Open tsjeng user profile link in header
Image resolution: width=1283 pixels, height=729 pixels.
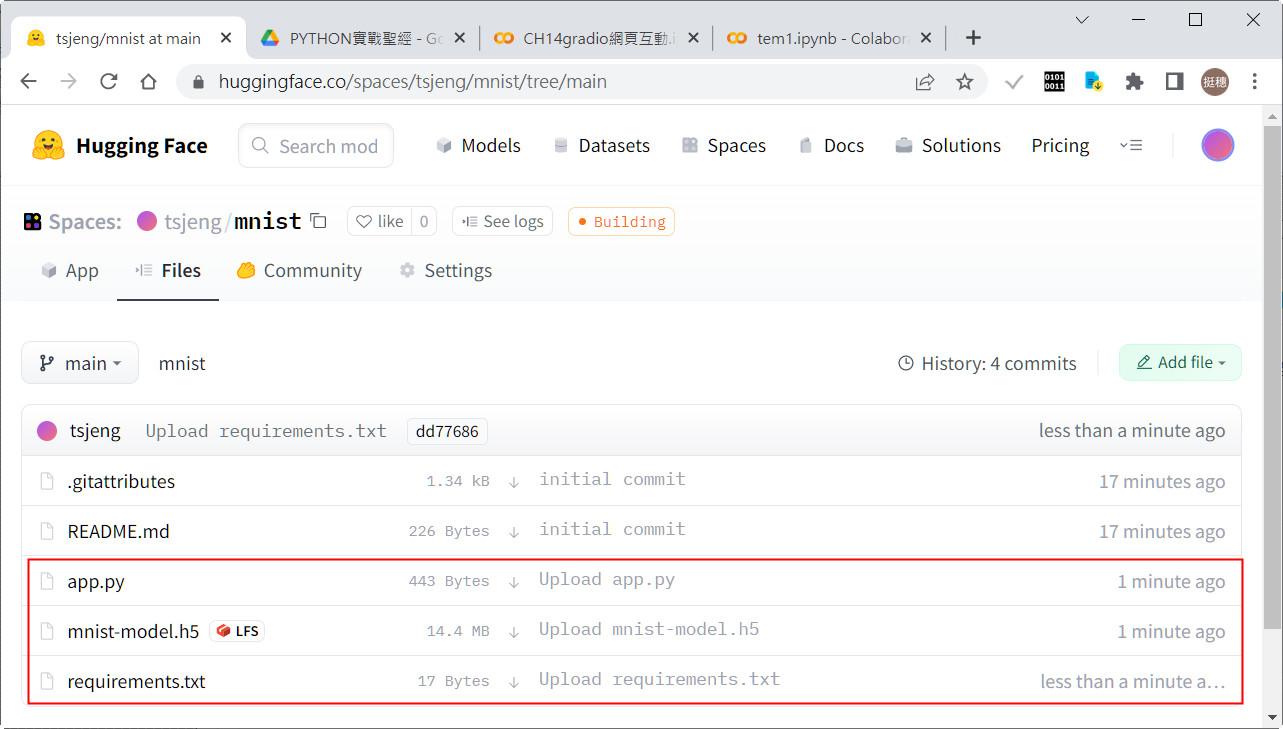[193, 221]
